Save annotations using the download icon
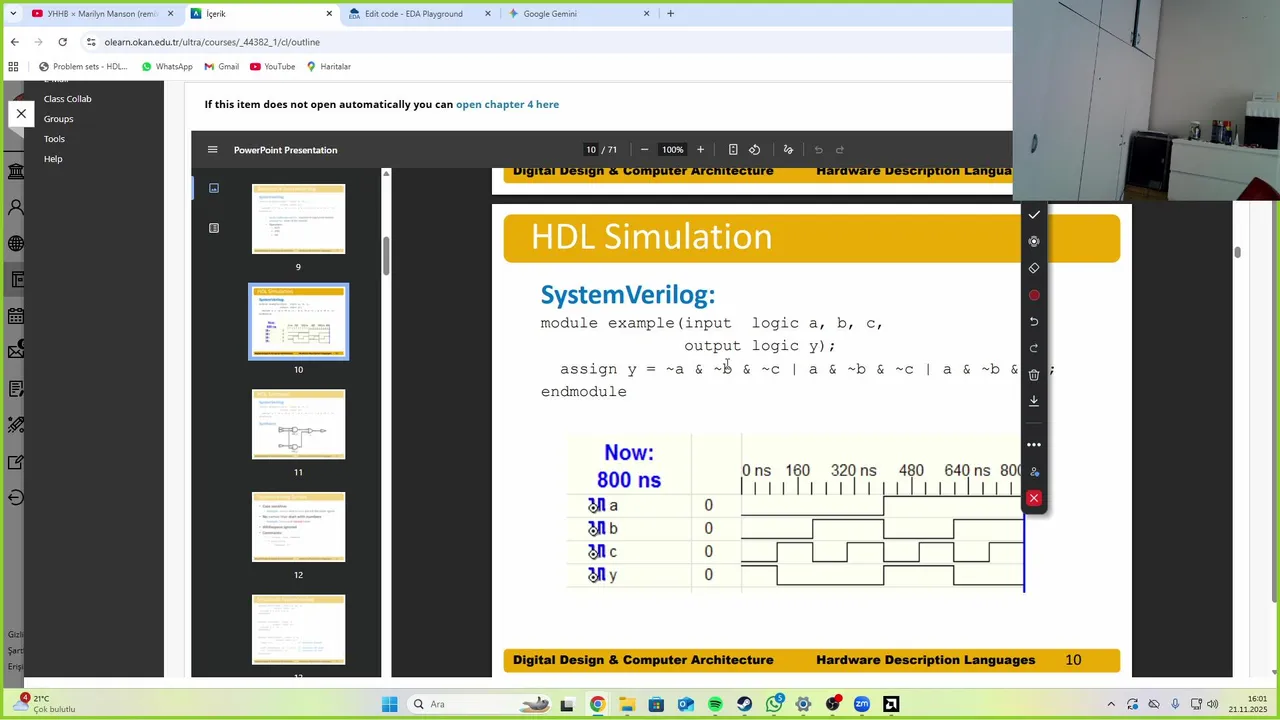Screen dimensions: 1280x720 [x=1034, y=401]
